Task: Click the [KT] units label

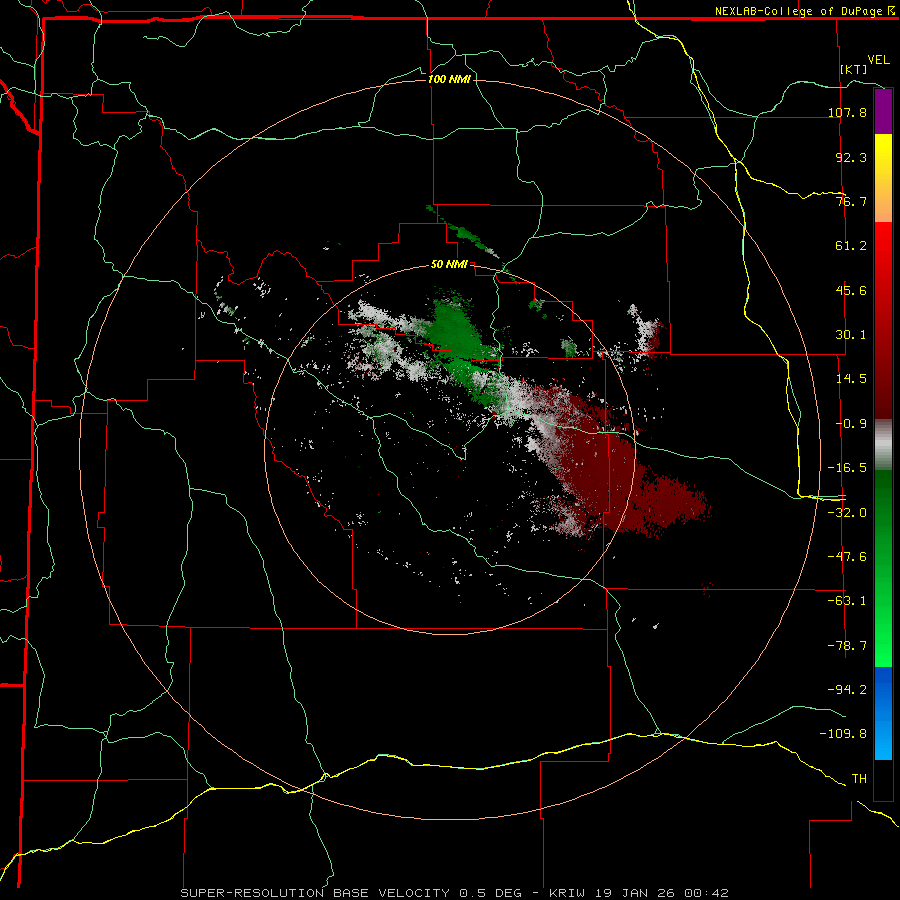Action: coord(854,69)
